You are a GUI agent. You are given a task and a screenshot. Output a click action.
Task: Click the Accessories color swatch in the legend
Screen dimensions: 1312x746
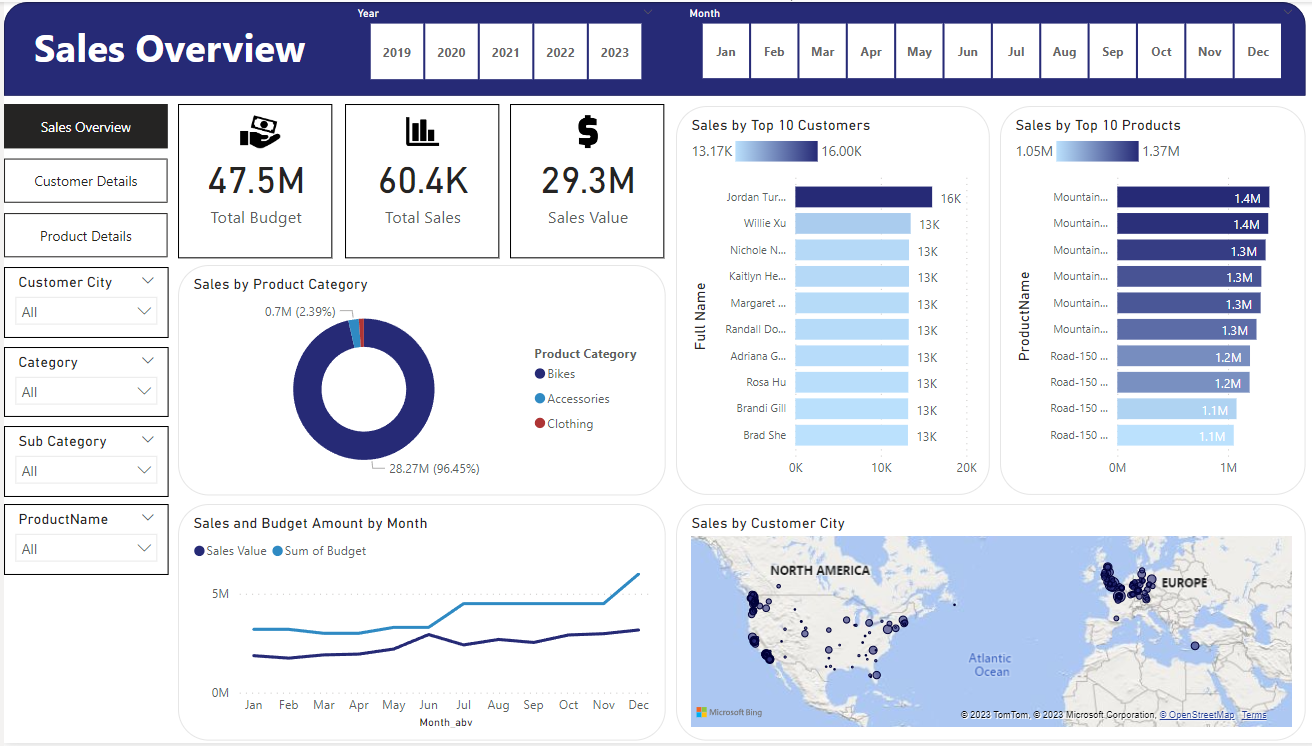click(541, 398)
